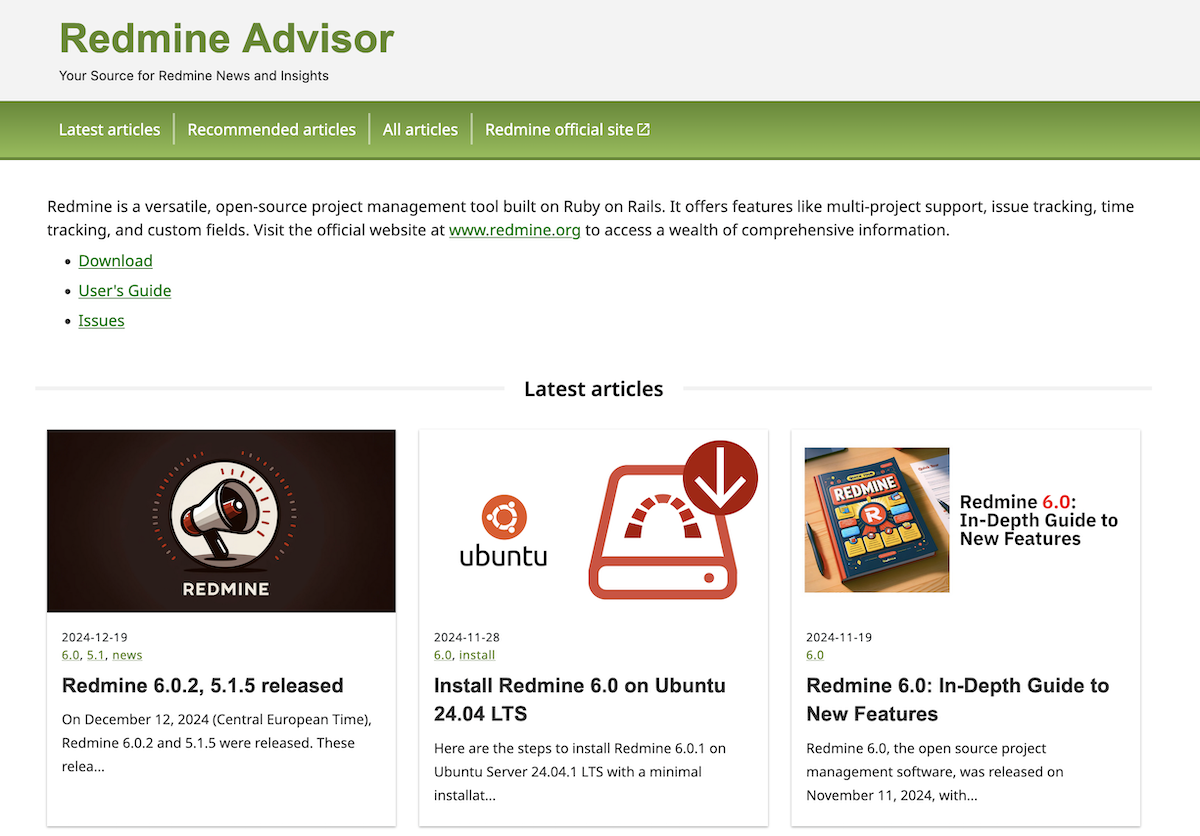Open the Redmine 6.0.2, 5.1.5 released article
The height and width of the screenshot is (836, 1200).
(202, 685)
